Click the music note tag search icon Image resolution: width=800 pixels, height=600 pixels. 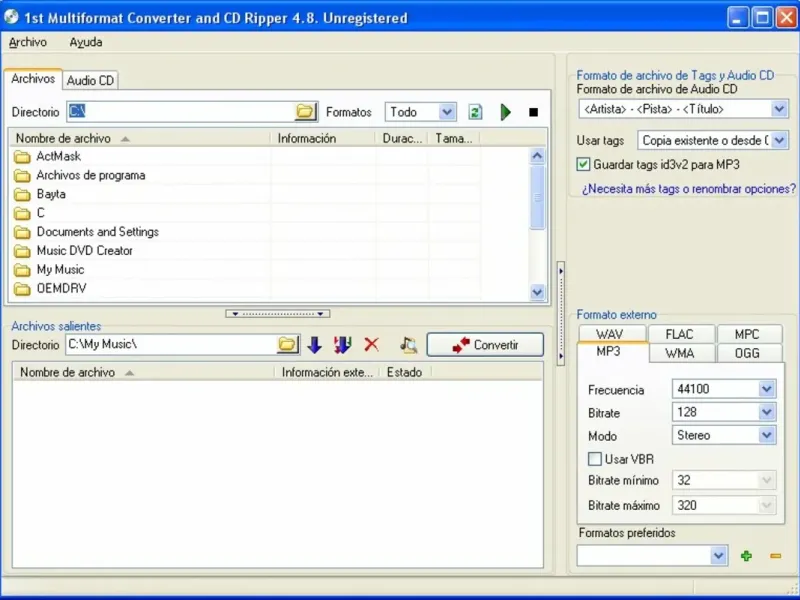click(x=408, y=345)
